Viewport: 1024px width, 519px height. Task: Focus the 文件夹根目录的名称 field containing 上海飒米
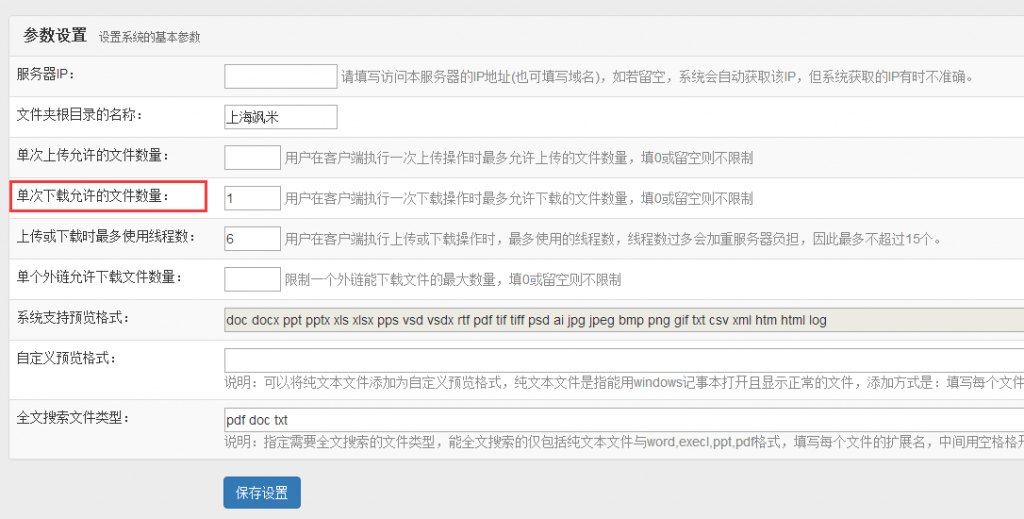280,117
